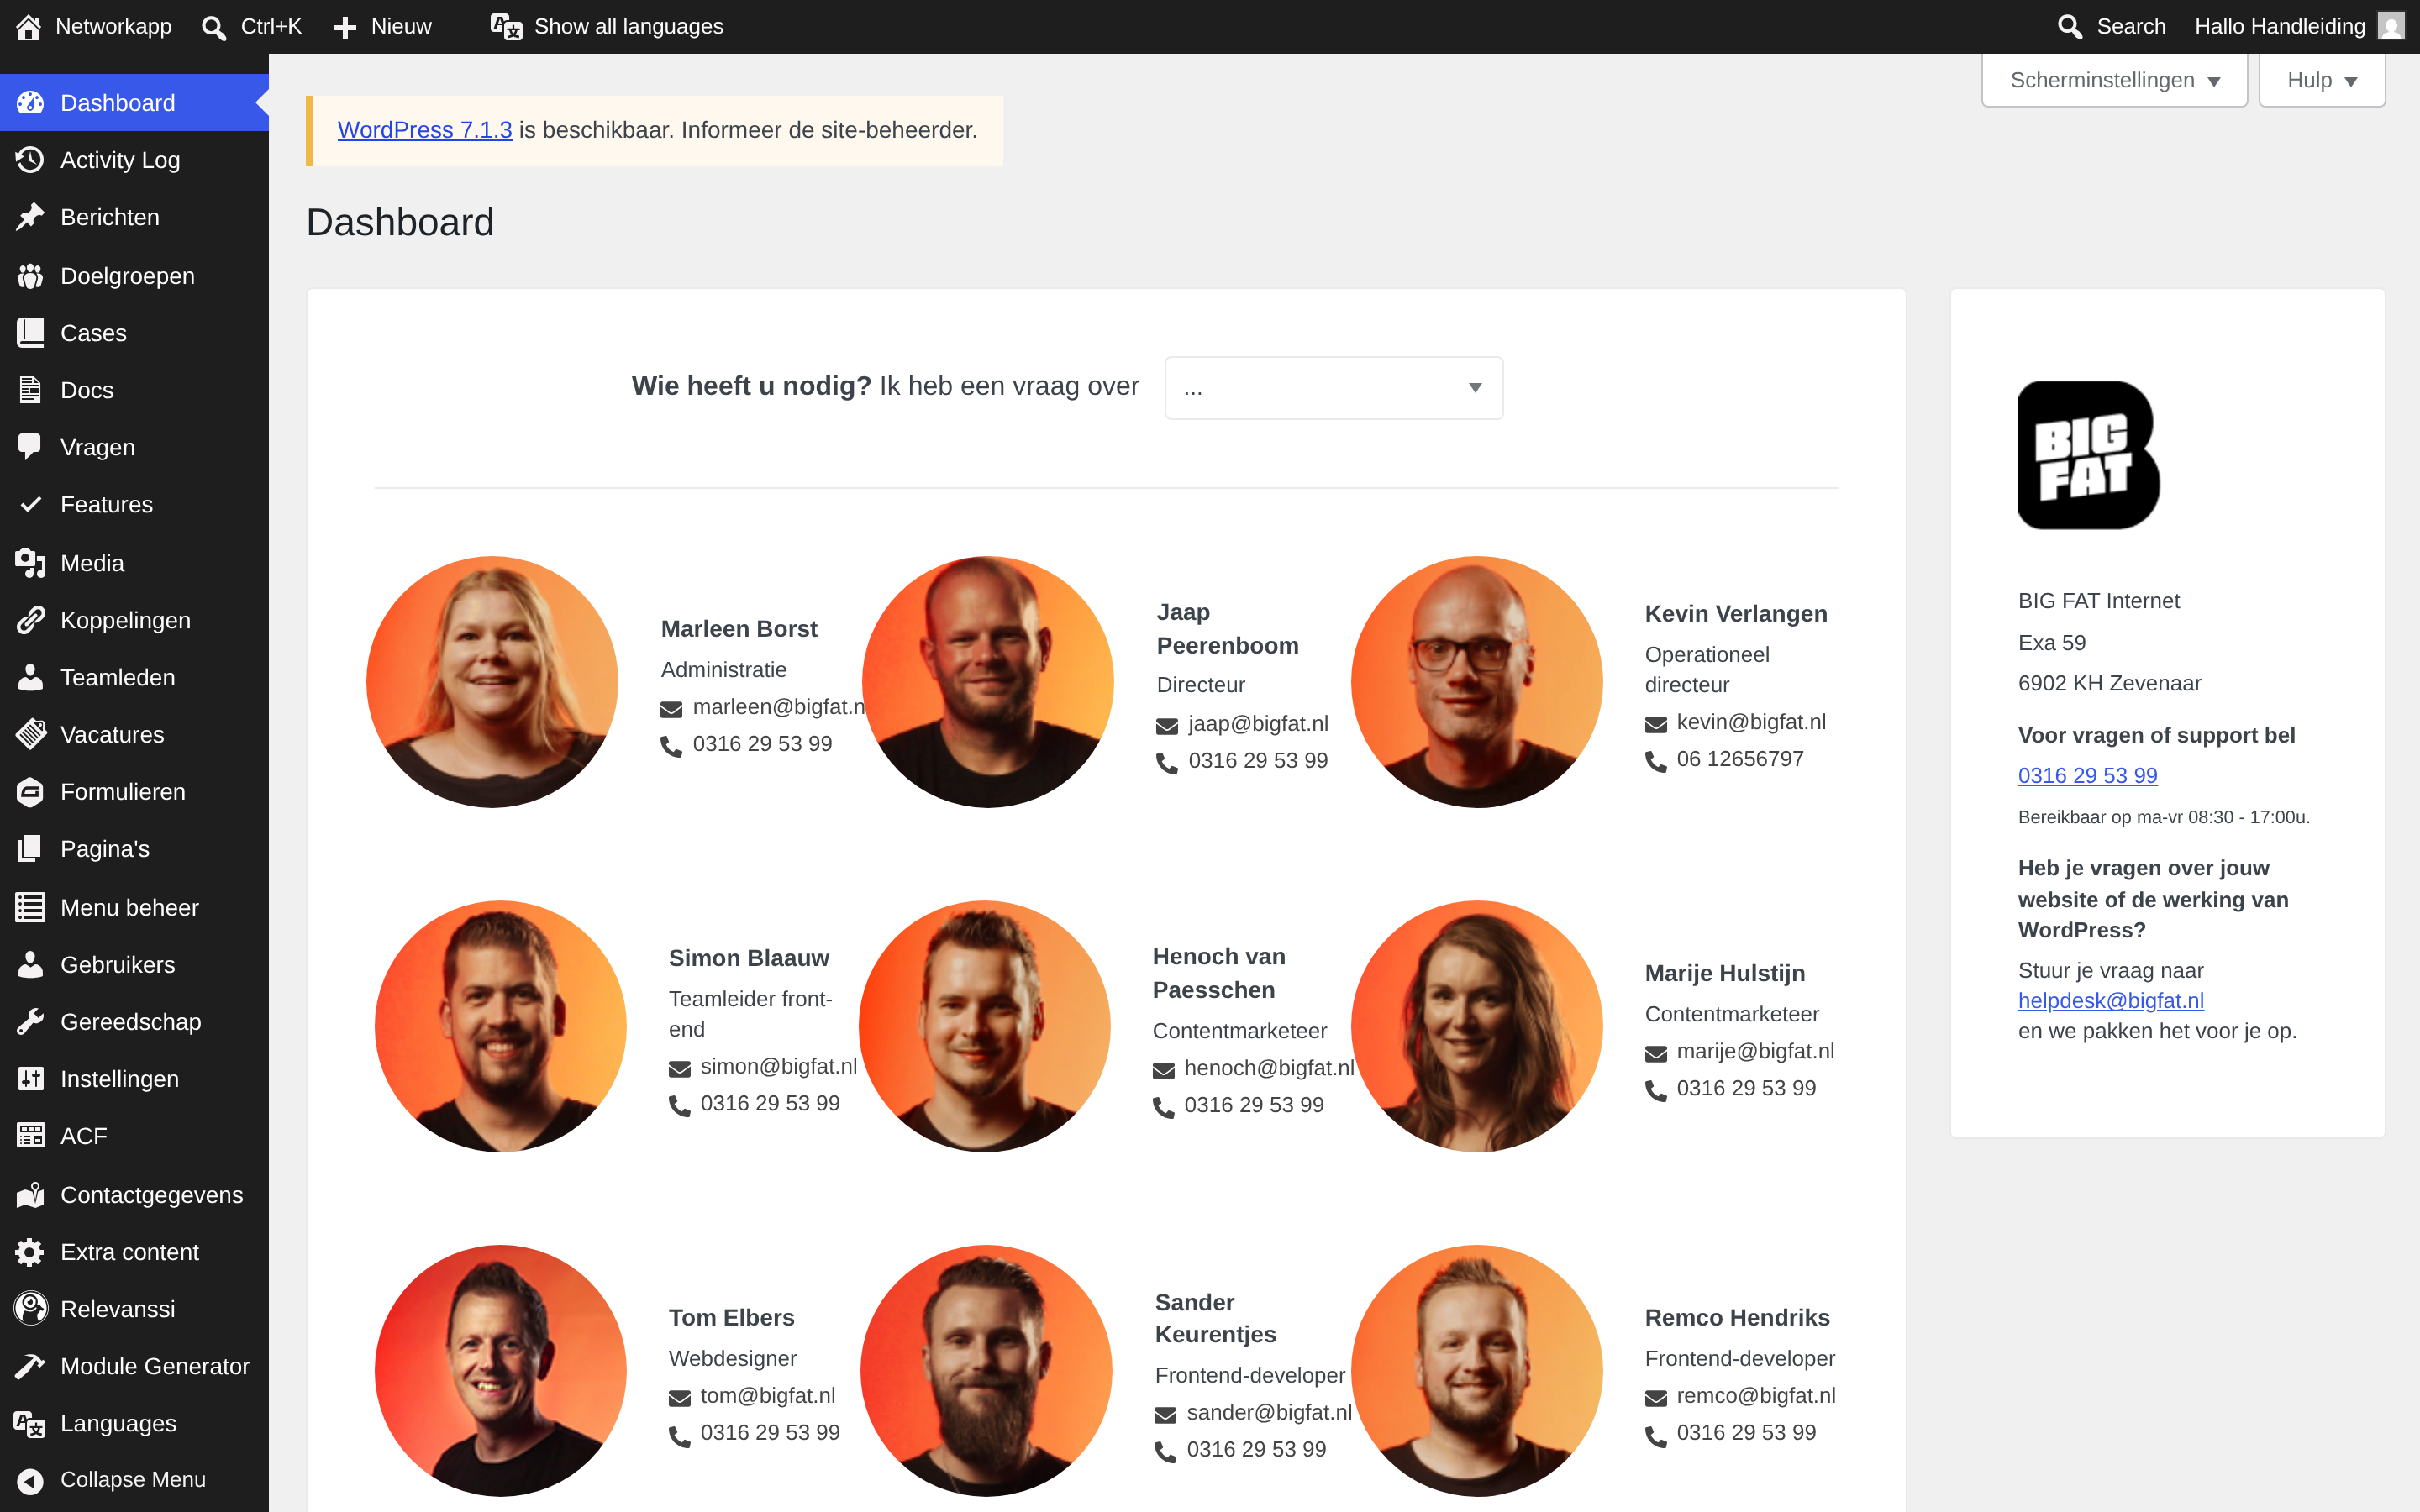Click the Collapse Menu arrow icon
The image size is (2420, 1512).
click(x=30, y=1480)
